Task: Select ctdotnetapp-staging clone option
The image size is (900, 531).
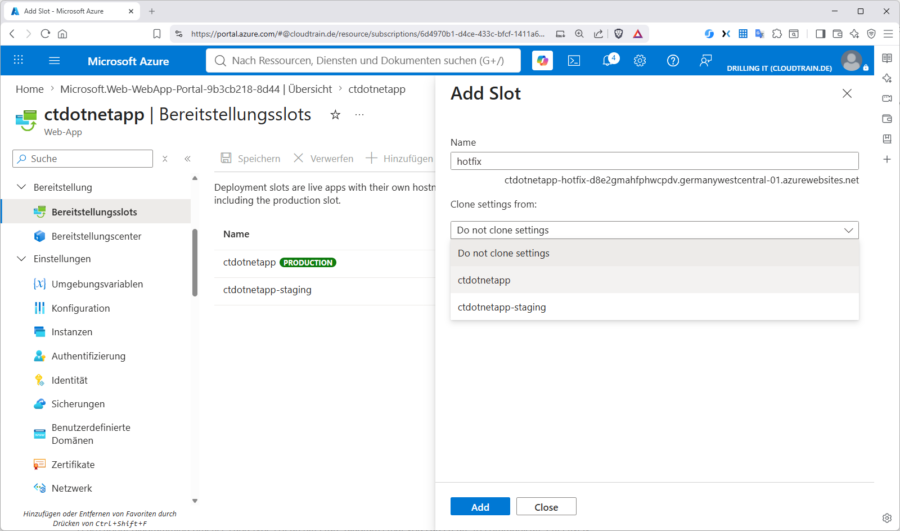Action: point(654,307)
